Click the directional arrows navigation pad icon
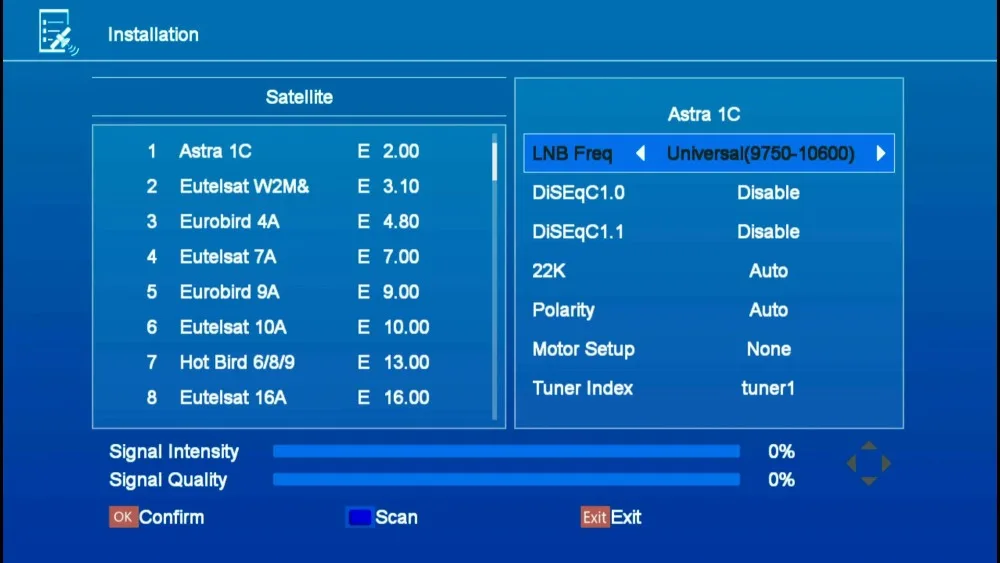The image size is (1000, 563). point(868,464)
